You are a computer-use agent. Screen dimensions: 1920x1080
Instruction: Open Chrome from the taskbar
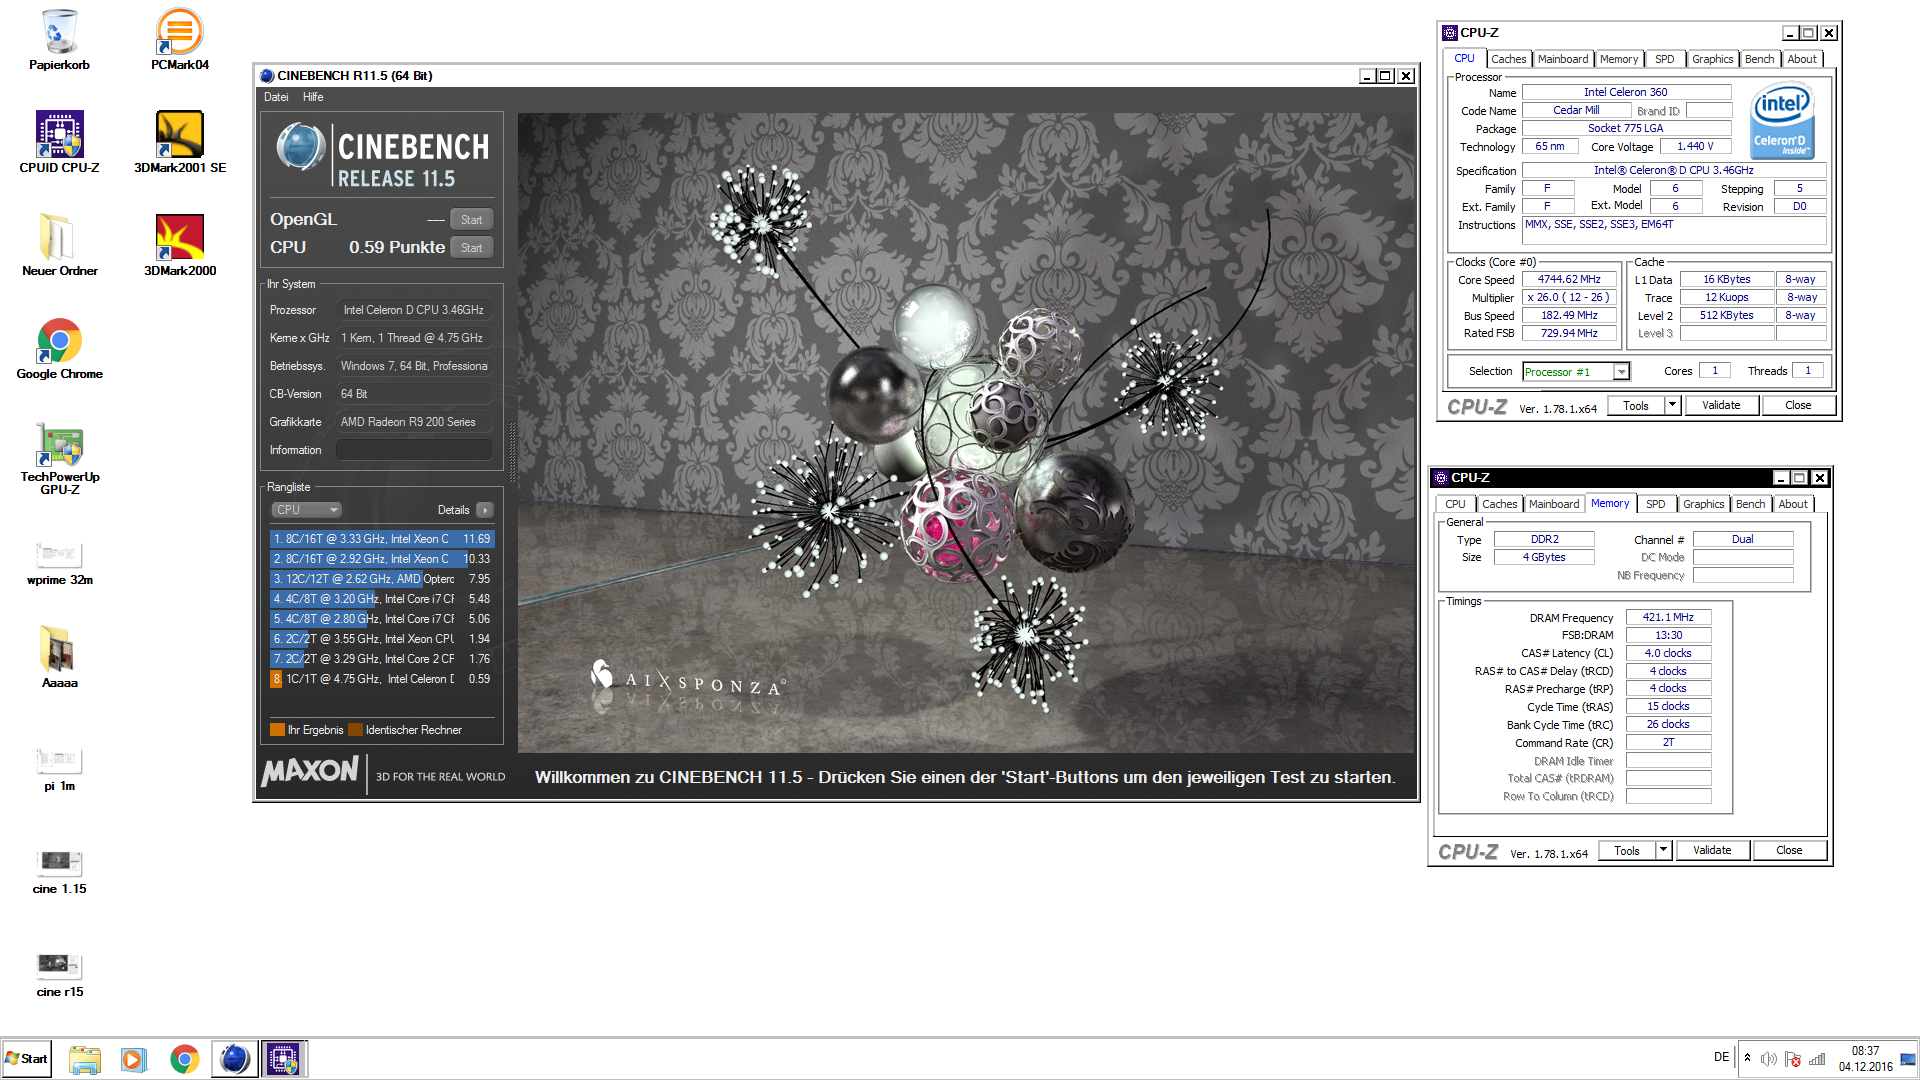click(x=184, y=1059)
